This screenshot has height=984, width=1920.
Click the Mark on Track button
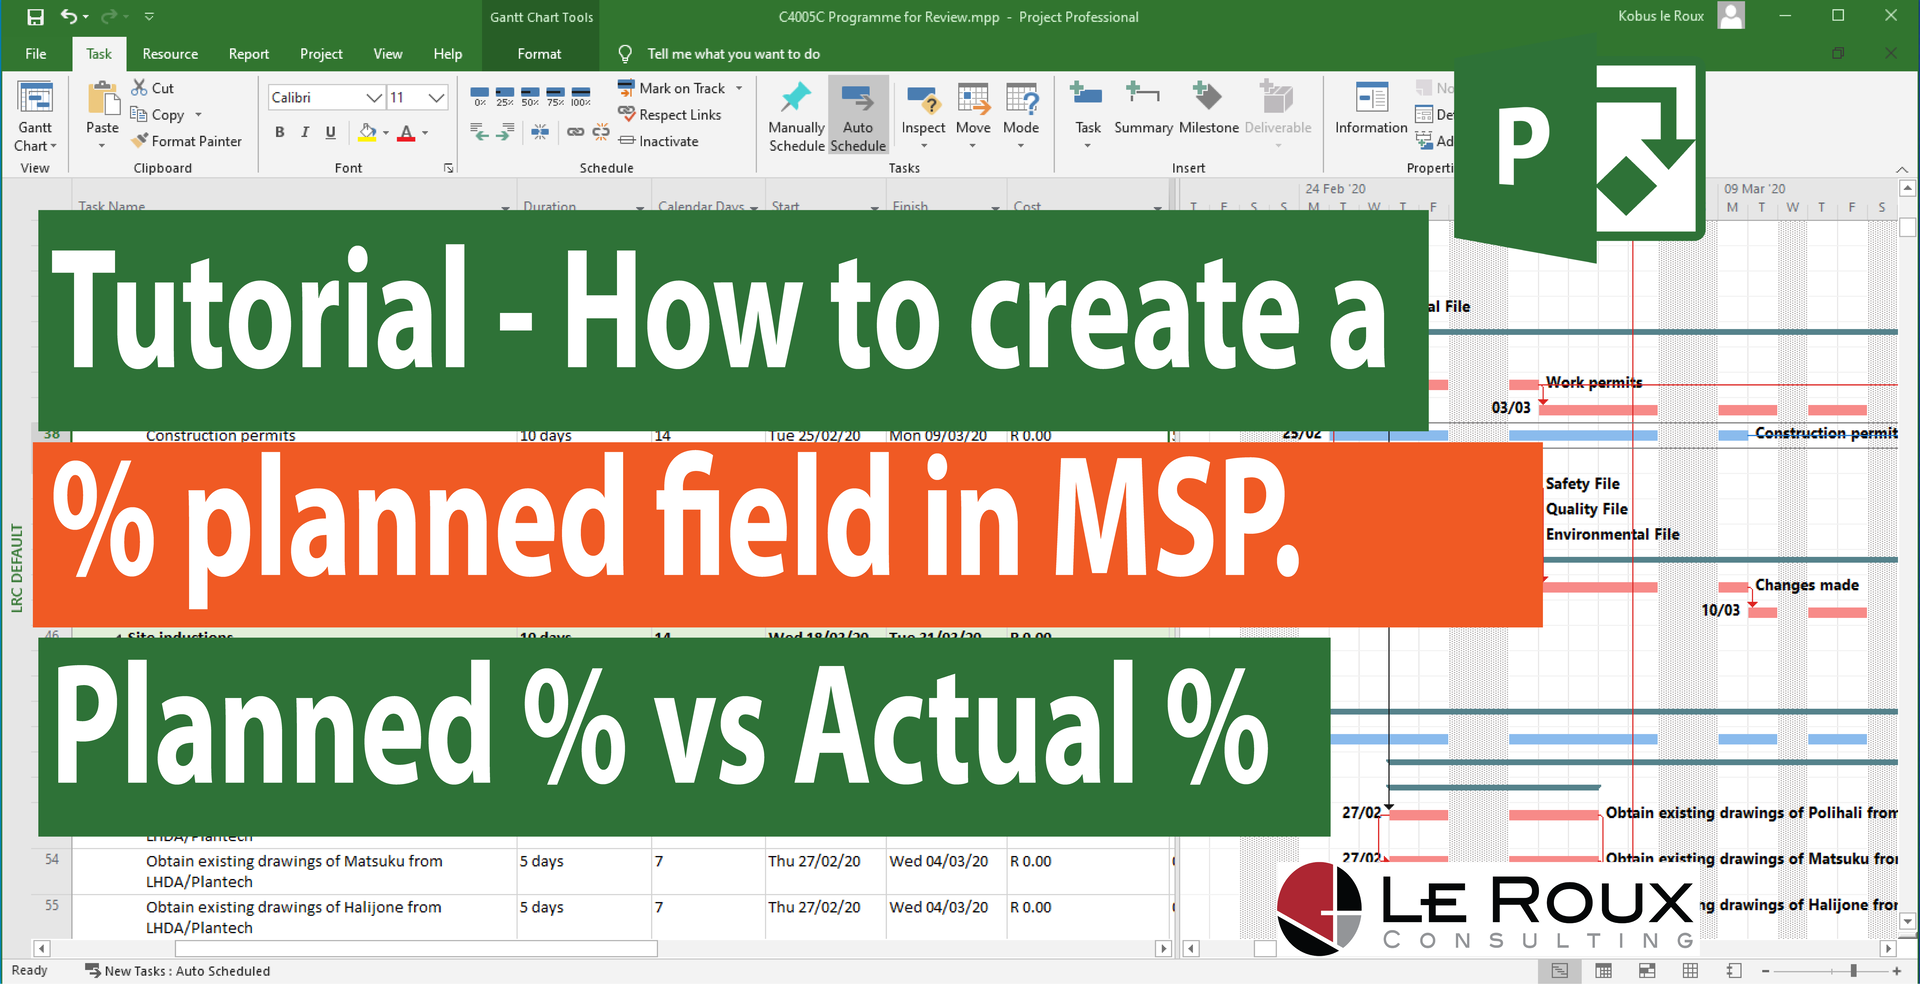click(x=672, y=88)
